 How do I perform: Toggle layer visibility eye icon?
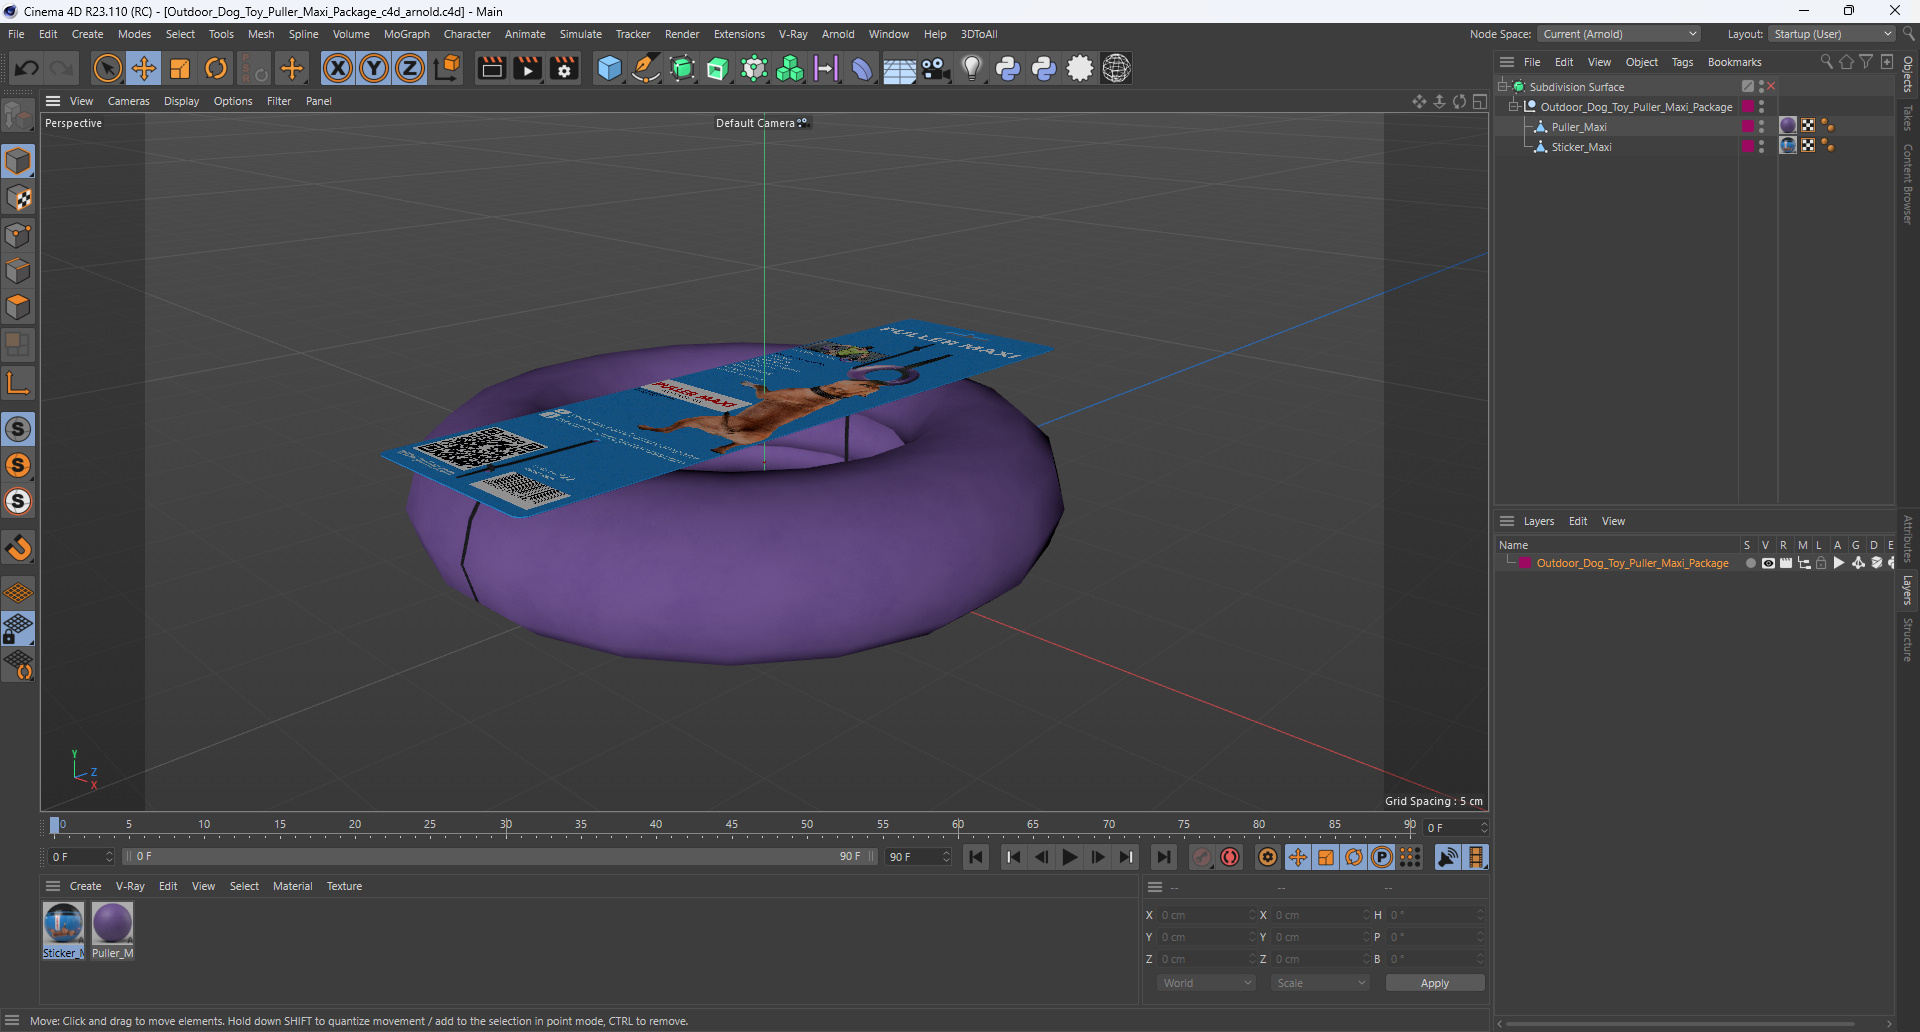1768,563
